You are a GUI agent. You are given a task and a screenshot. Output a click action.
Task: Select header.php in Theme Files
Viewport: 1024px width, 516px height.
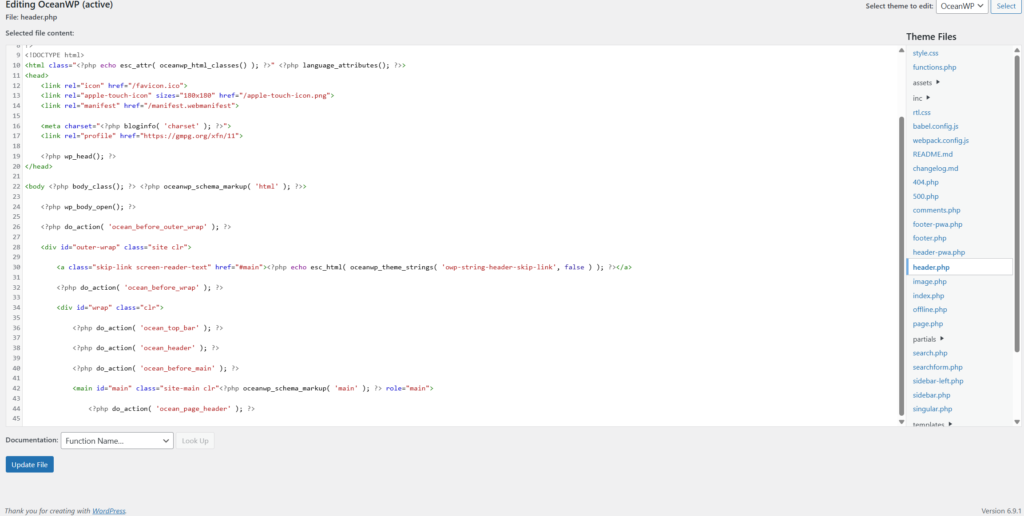click(x=931, y=268)
